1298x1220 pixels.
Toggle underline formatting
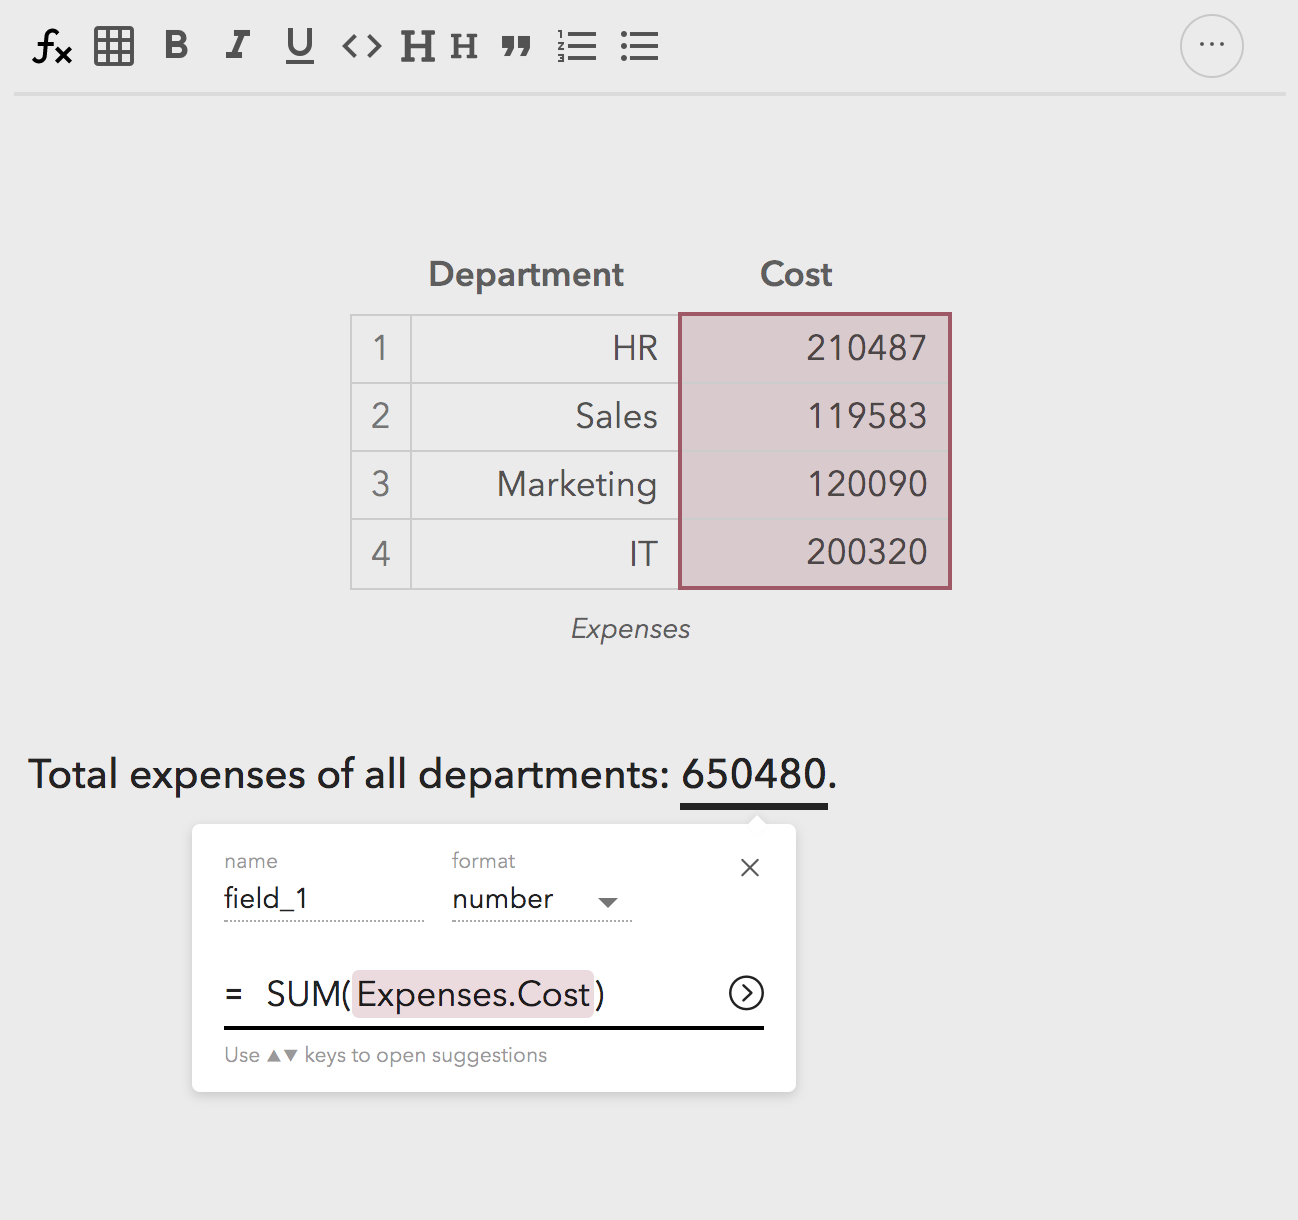299,46
